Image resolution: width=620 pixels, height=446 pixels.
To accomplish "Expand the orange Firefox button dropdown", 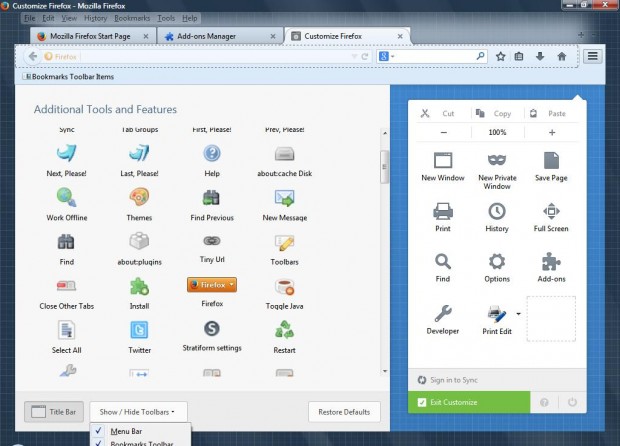I will point(232,285).
